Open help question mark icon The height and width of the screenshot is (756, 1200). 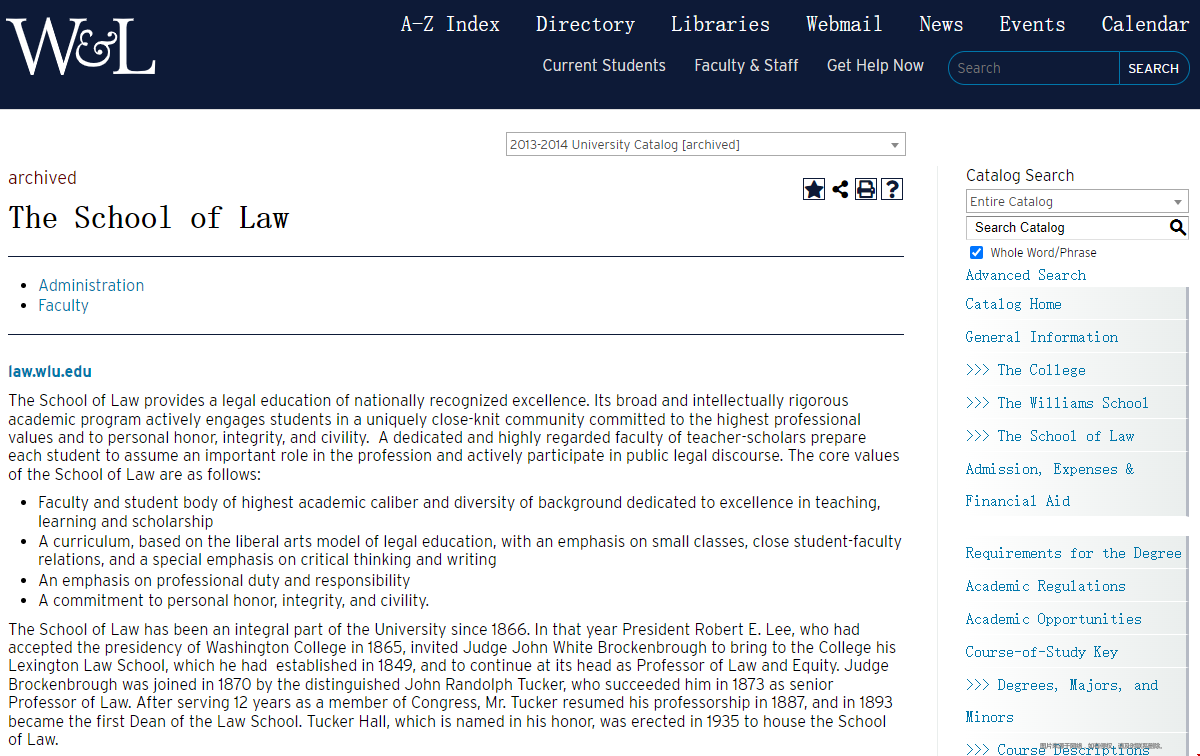tap(892, 189)
